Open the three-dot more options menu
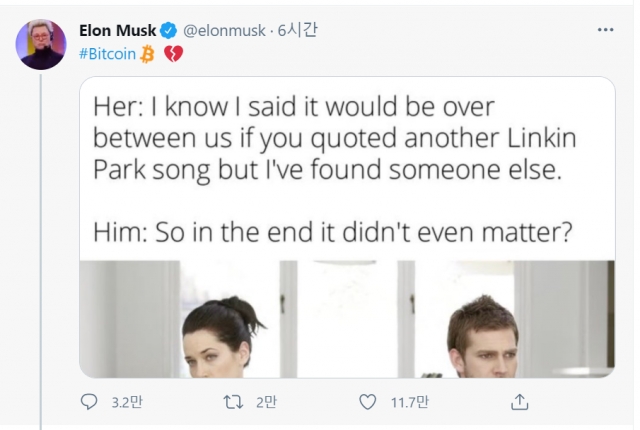640x430 pixels. 605,29
